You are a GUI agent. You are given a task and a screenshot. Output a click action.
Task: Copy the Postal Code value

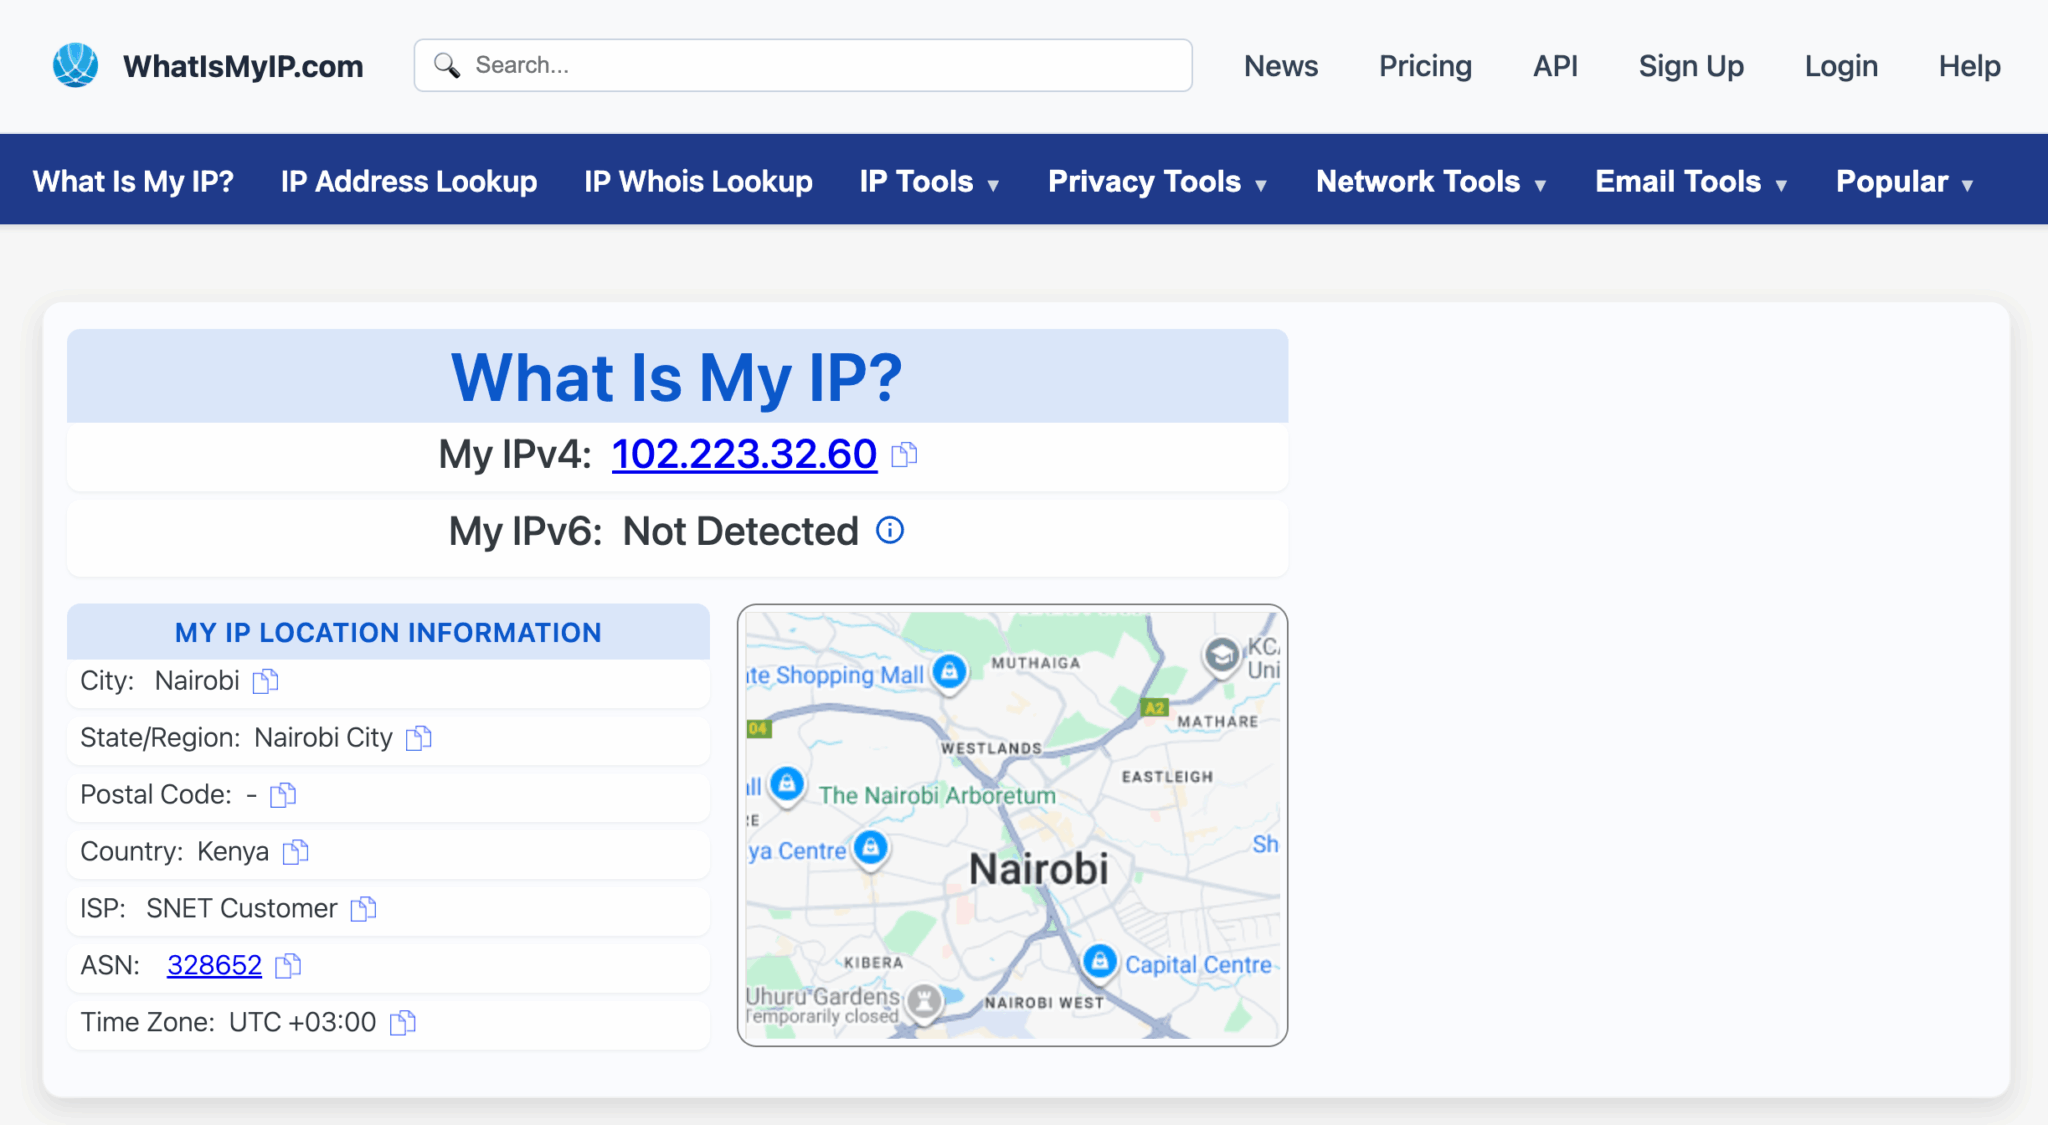[x=281, y=795]
